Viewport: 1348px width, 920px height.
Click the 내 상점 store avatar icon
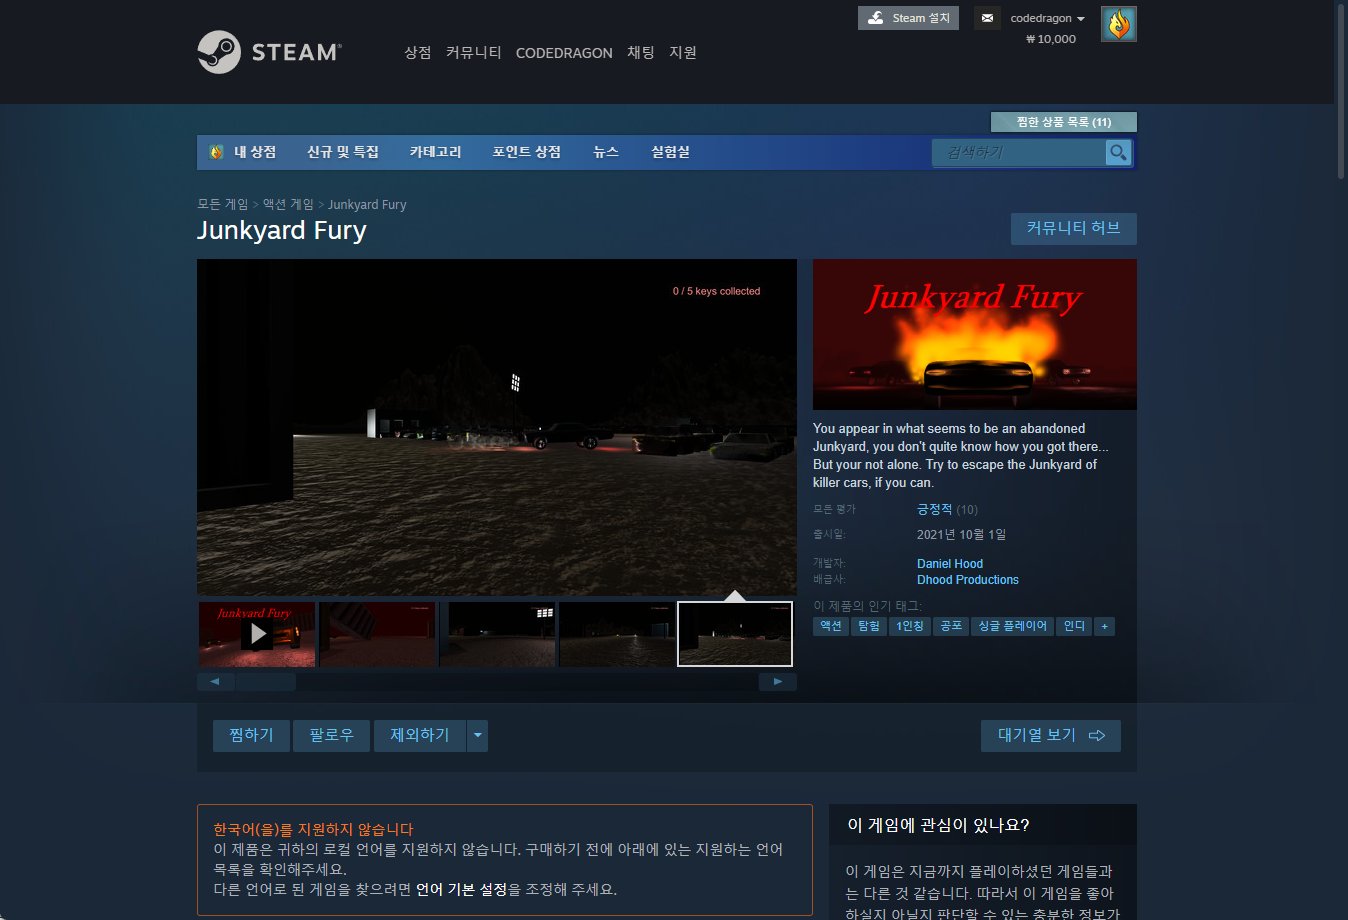point(216,152)
